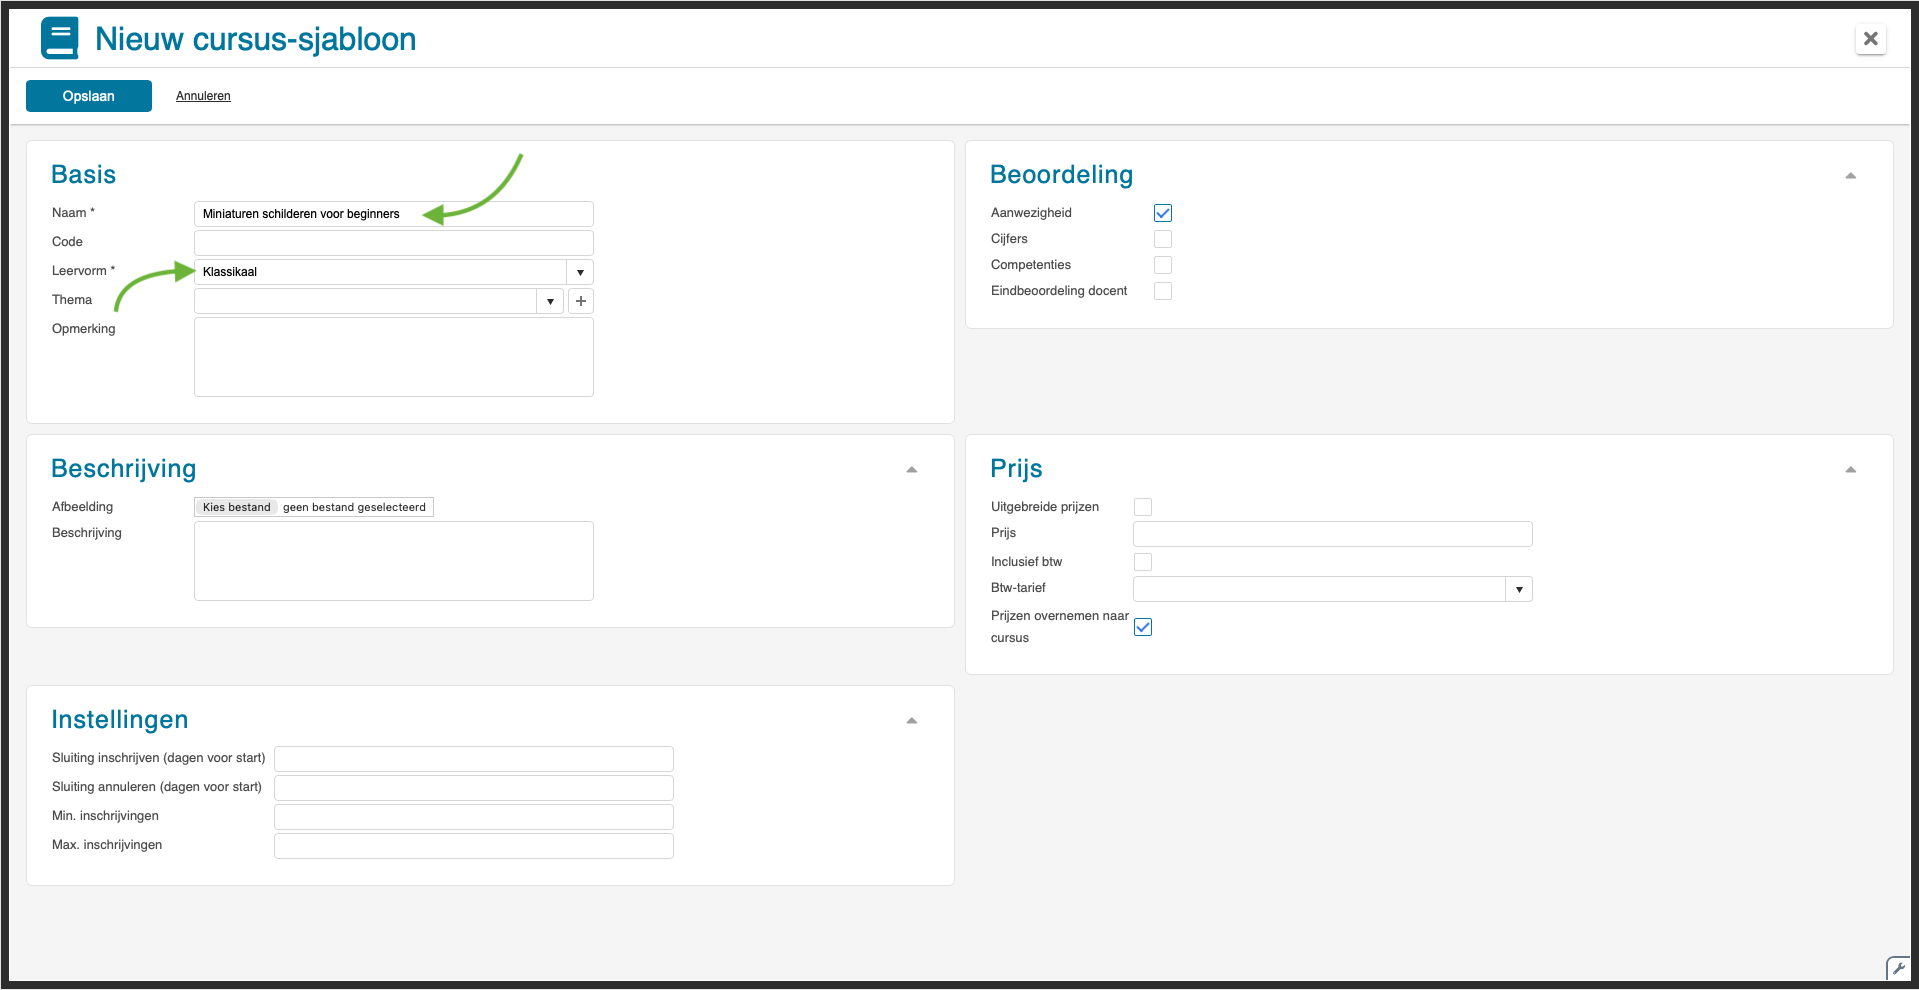
Task: Expand the Btw-tarief dropdown
Action: 1518,590
